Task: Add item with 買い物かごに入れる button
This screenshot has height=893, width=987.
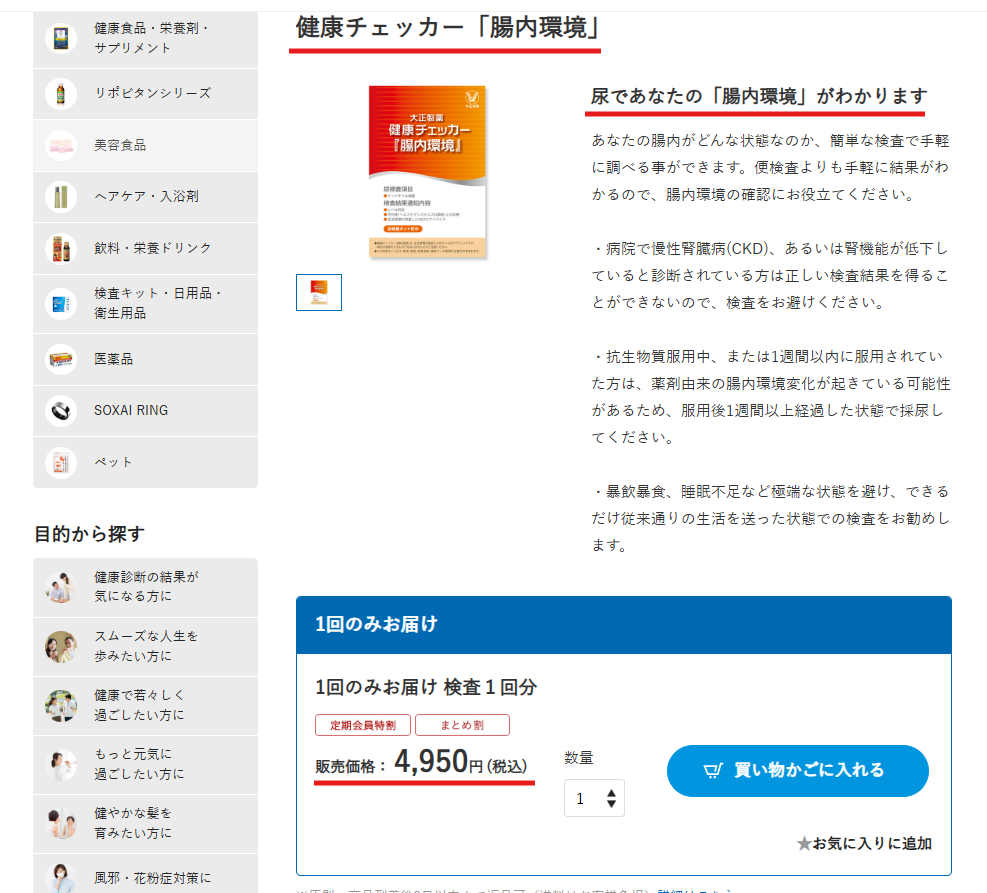Action: click(x=798, y=771)
